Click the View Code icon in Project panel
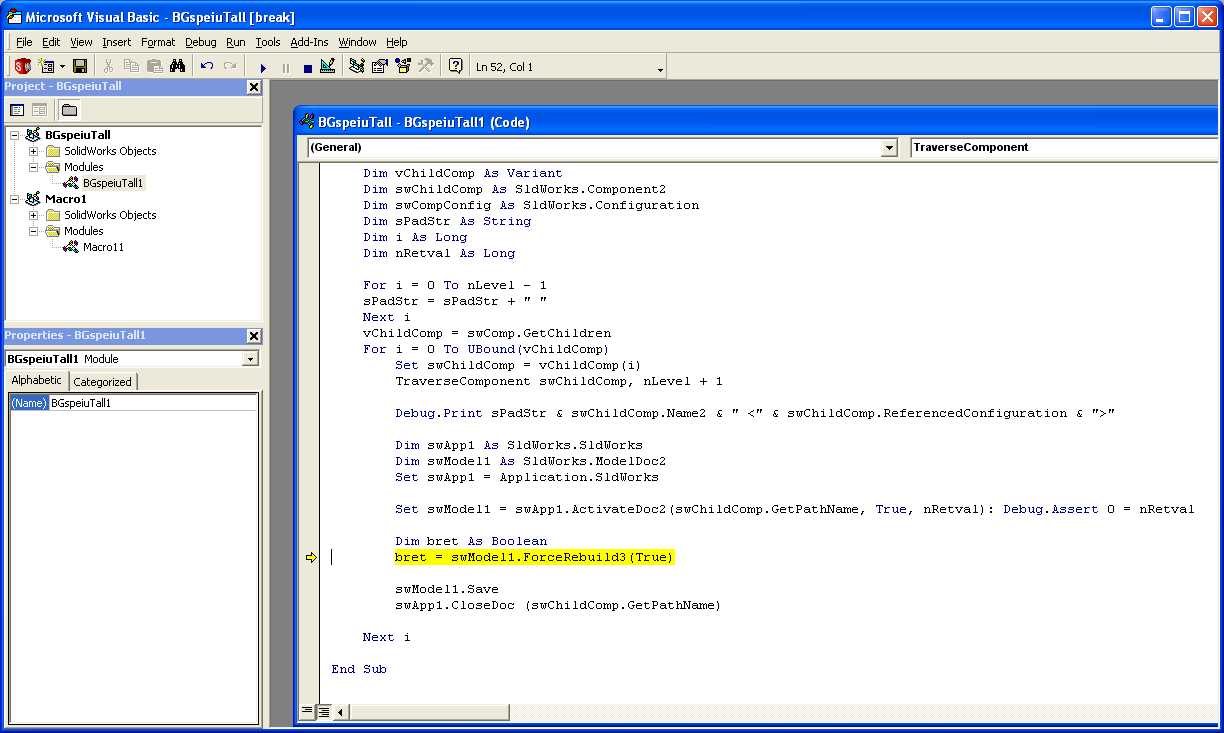 tap(17, 110)
